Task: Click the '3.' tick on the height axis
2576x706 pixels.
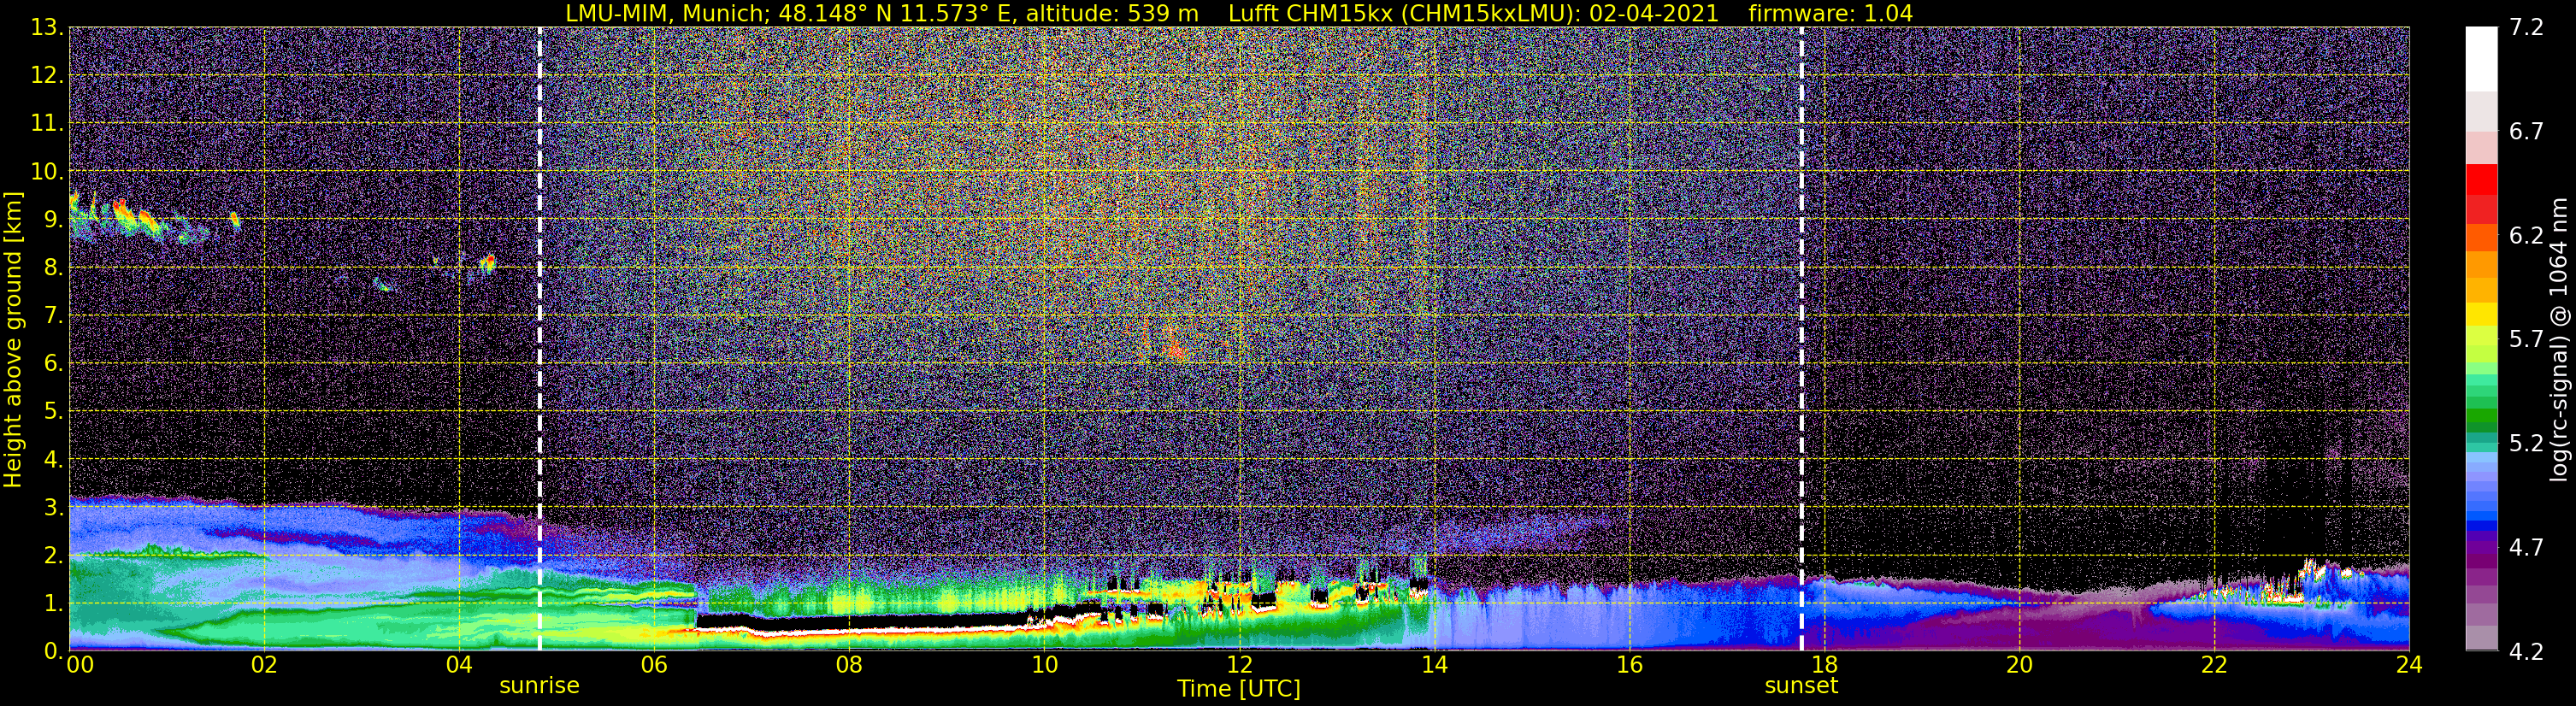Action: click(53, 508)
